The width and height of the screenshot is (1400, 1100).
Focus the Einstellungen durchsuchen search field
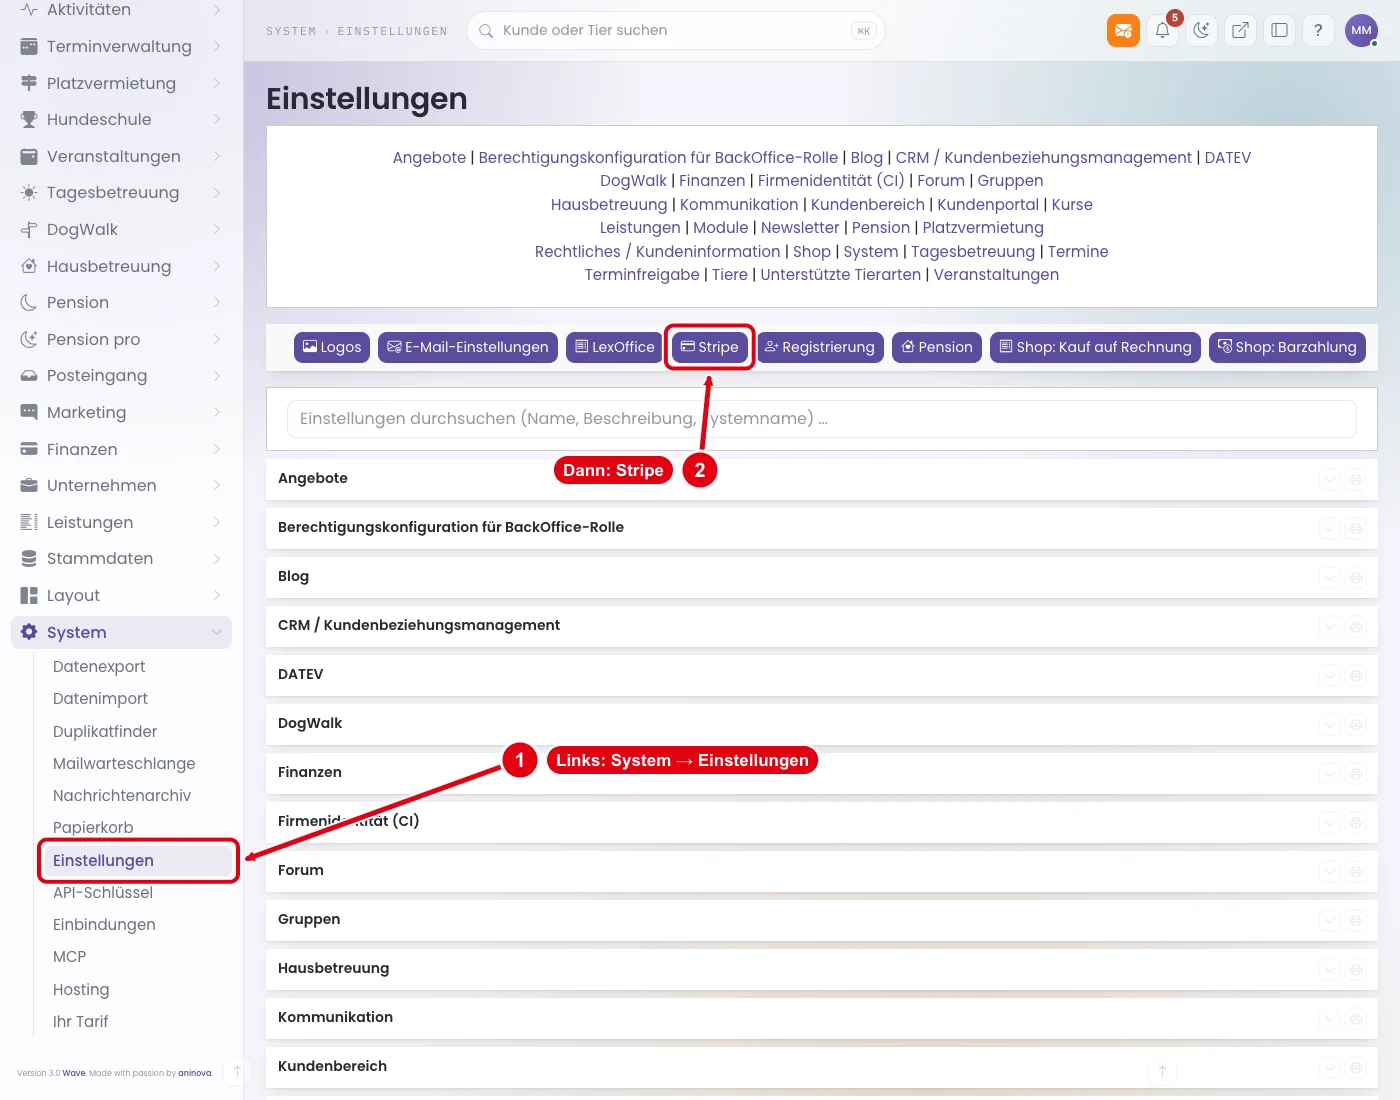(x=821, y=418)
